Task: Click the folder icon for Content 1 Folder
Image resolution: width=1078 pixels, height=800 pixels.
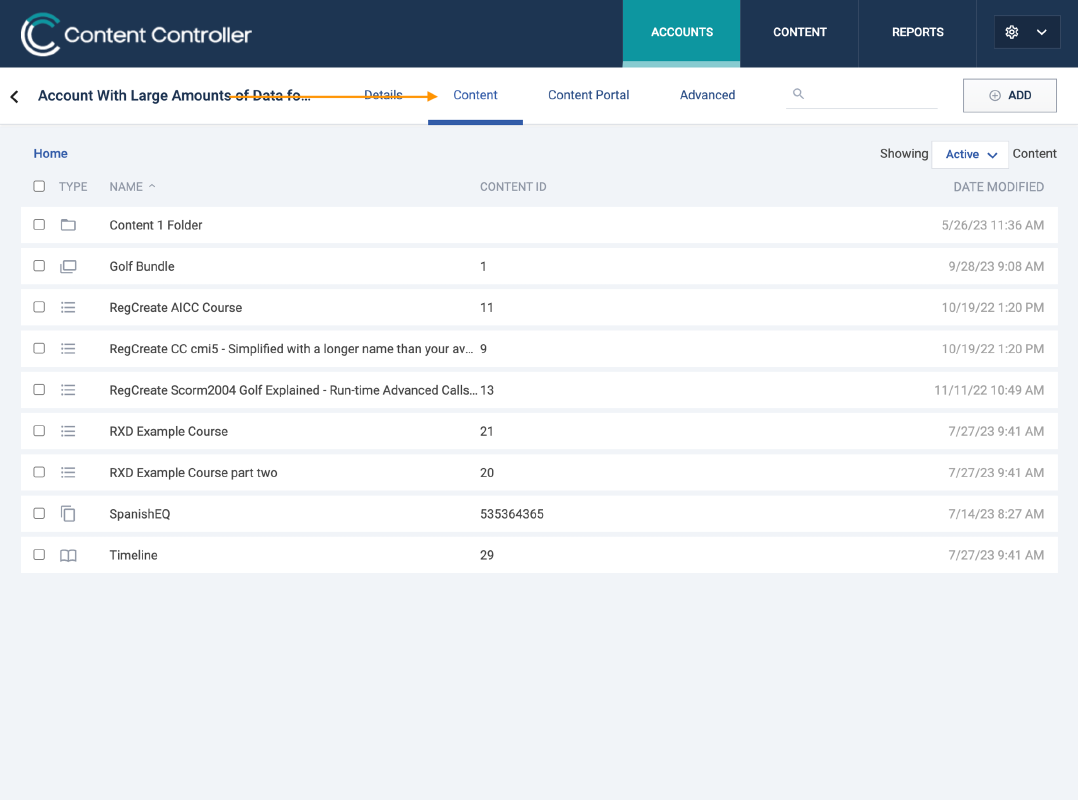Action: (68, 225)
